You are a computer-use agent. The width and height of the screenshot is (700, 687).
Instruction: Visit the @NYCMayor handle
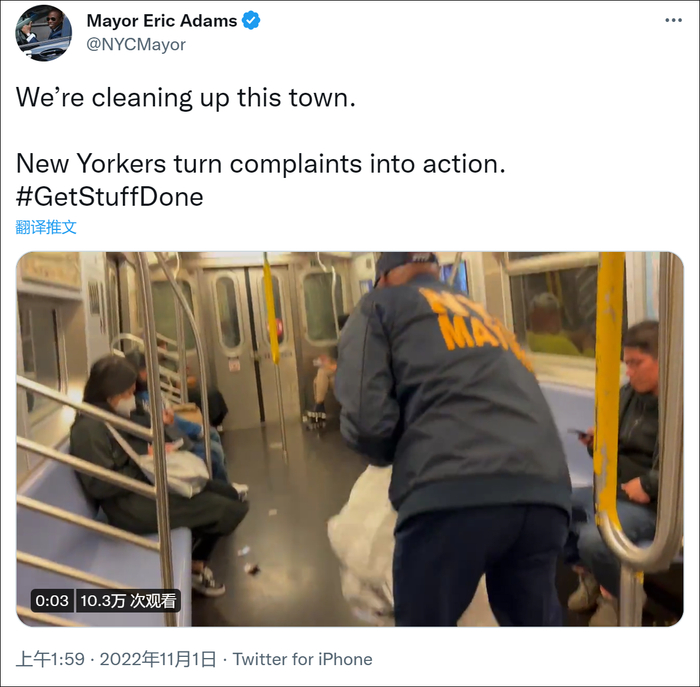pyautogui.click(x=136, y=45)
